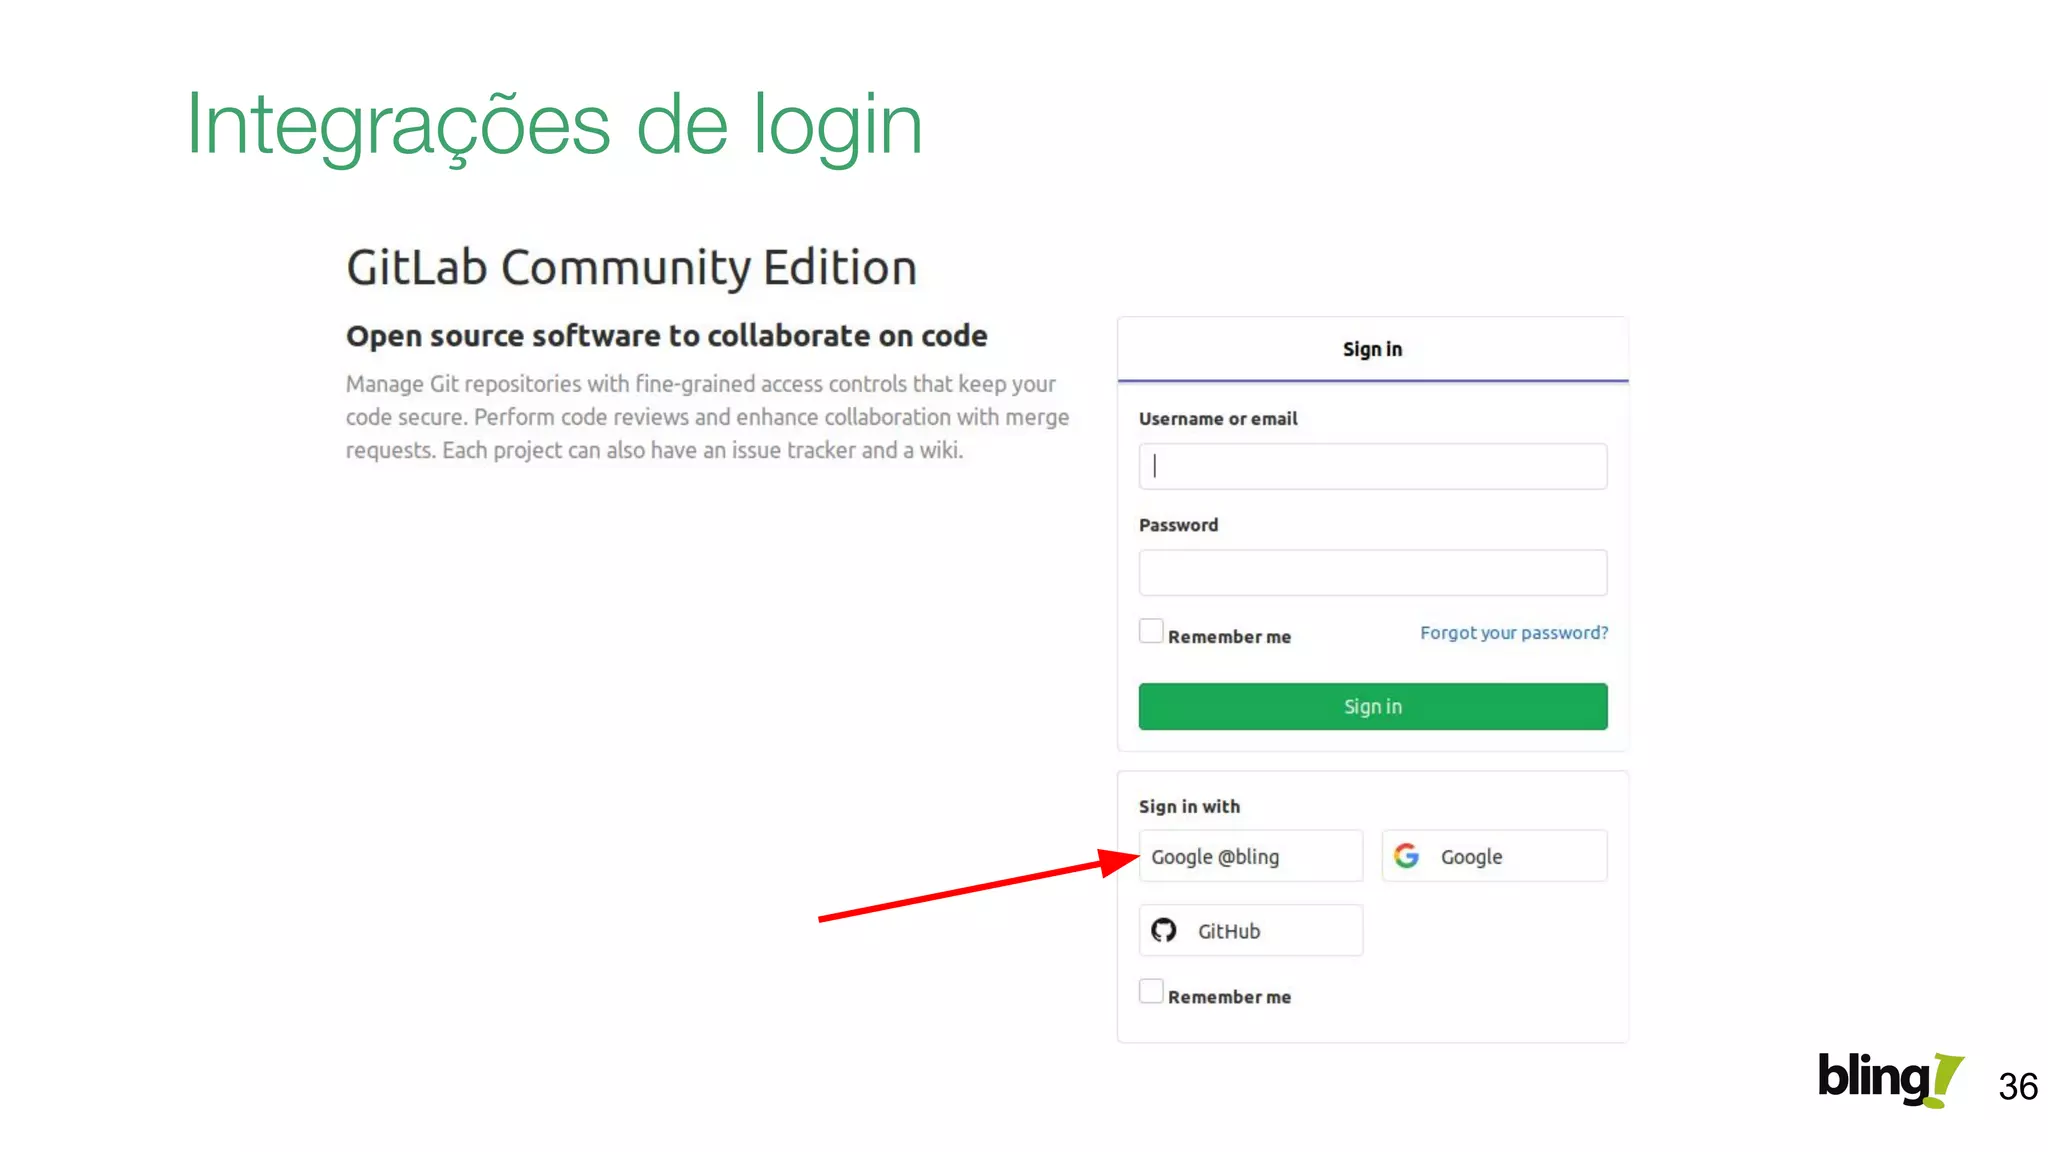Sign in with Google button
The image size is (2048, 1152).
coord(1494,856)
